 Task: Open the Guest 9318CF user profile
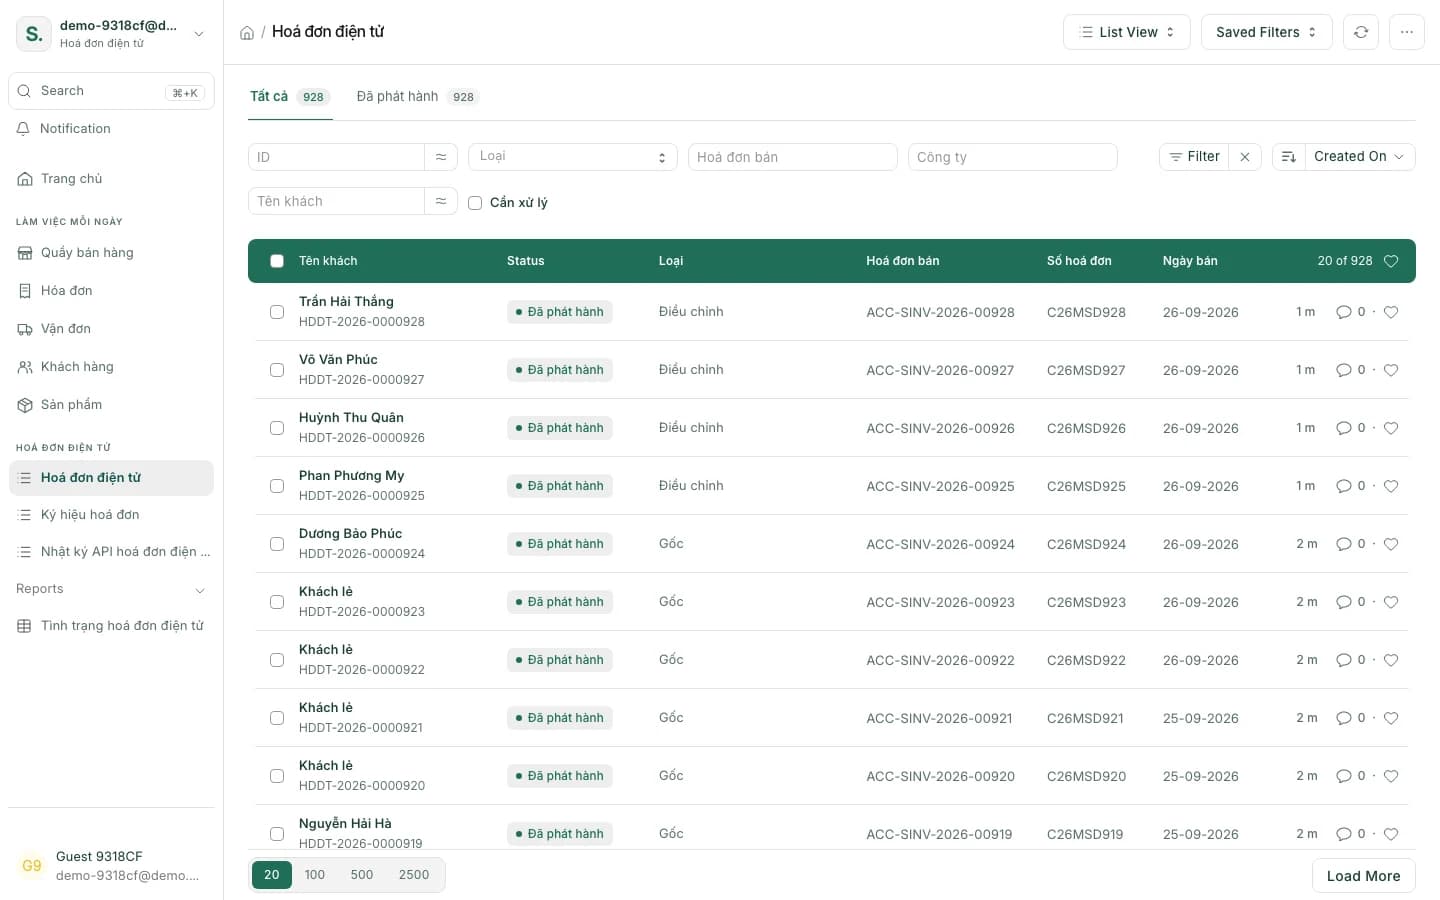[x=111, y=866]
